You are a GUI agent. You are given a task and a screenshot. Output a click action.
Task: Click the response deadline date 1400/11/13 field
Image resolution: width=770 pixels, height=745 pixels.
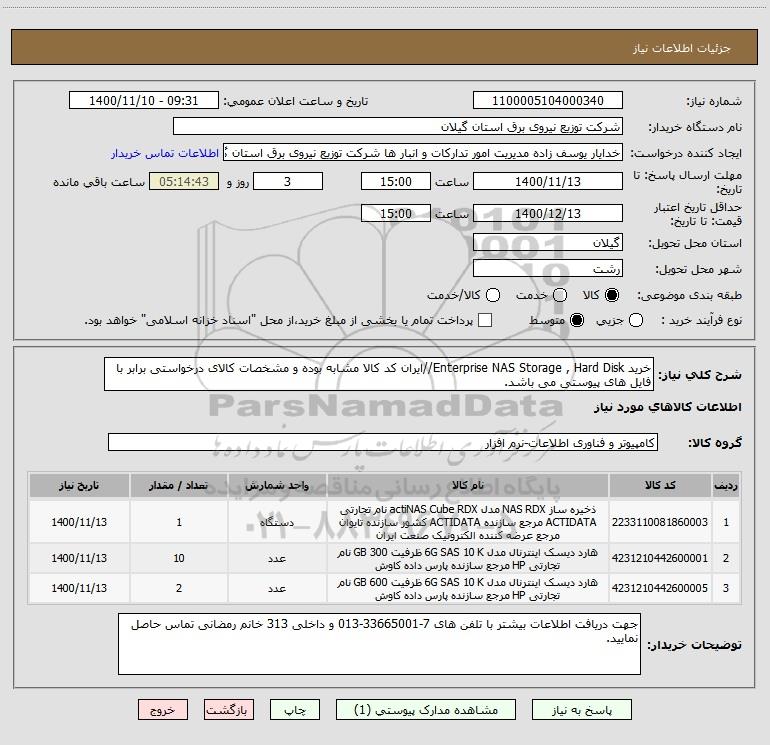(x=548, y=181)
